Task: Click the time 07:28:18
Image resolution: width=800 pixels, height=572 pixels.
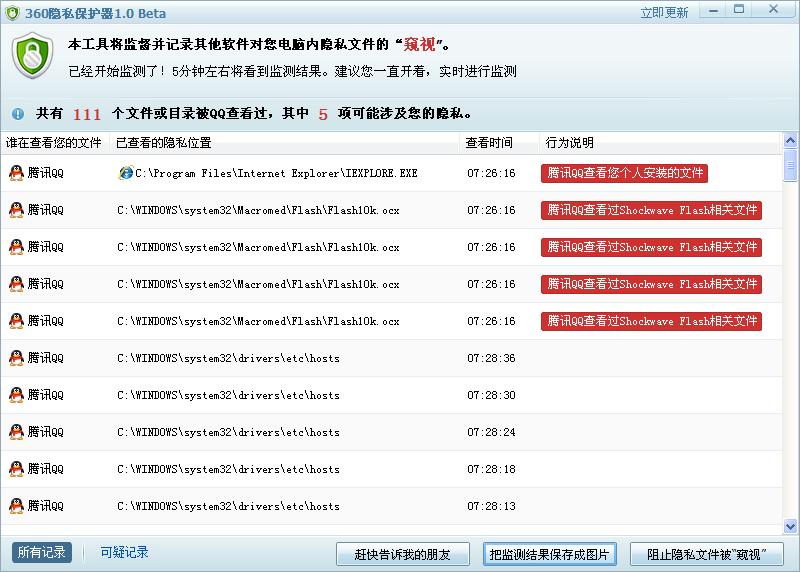Action: click(491, 469)
